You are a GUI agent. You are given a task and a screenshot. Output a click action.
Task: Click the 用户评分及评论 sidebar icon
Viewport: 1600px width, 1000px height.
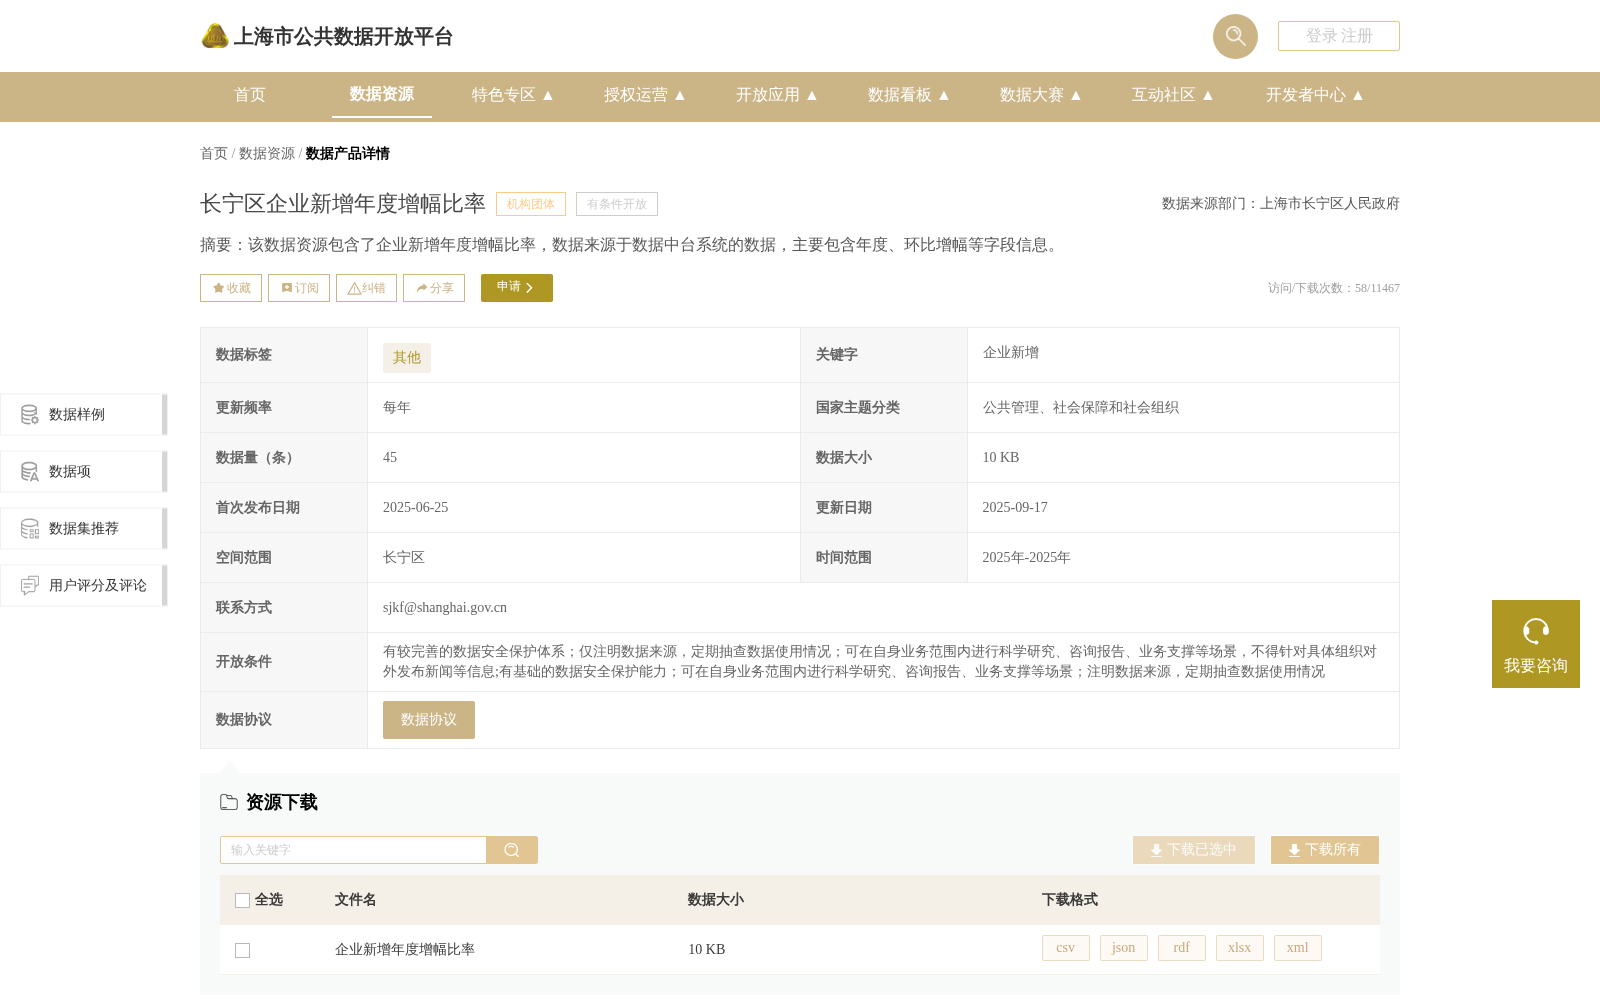coord(30,586)
